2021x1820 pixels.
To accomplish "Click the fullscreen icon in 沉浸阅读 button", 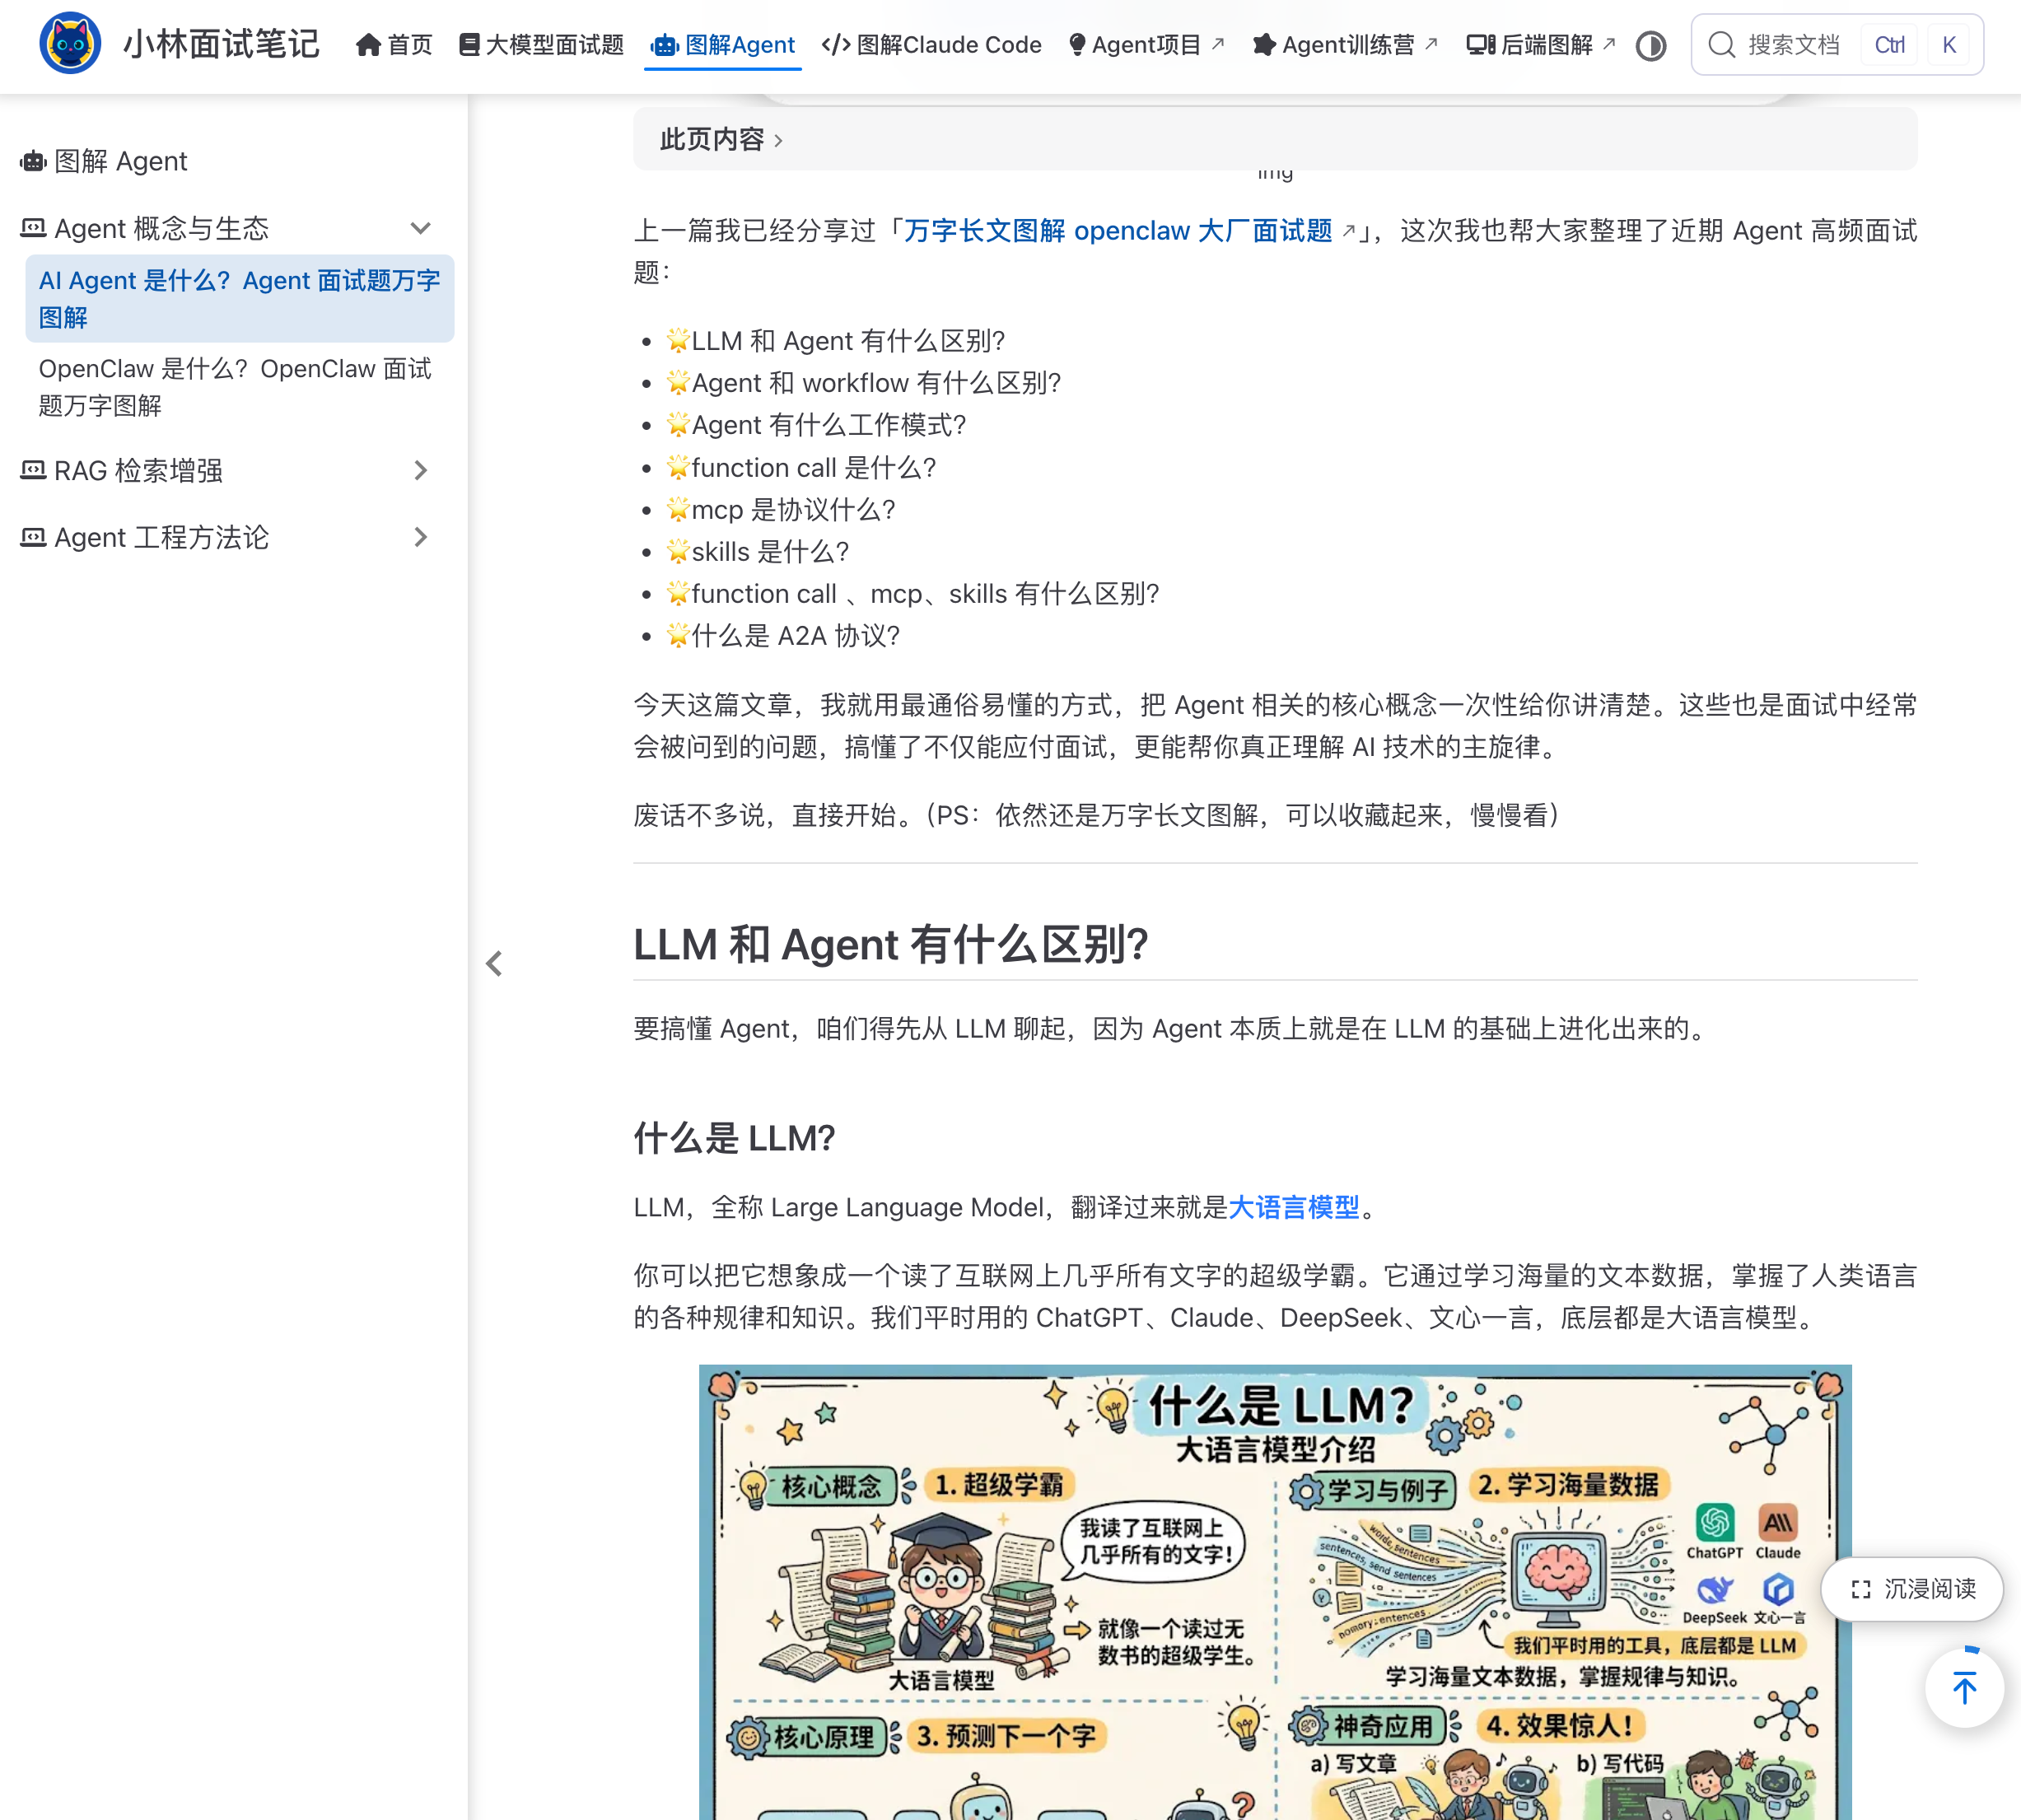I will coord(1860,1589).
